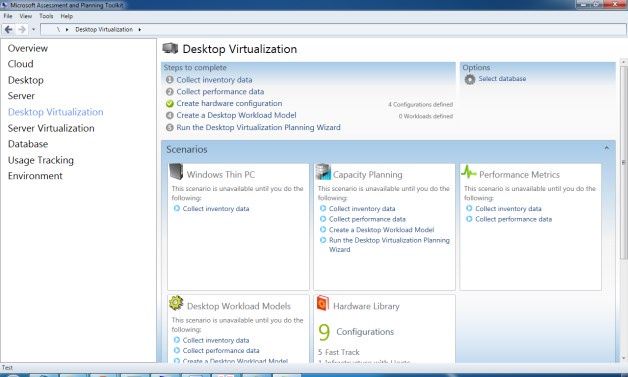Click the Back navigation arrow
Image resolution: width=628 pixels, height=377 pixels.
click(x=8, y=29)
